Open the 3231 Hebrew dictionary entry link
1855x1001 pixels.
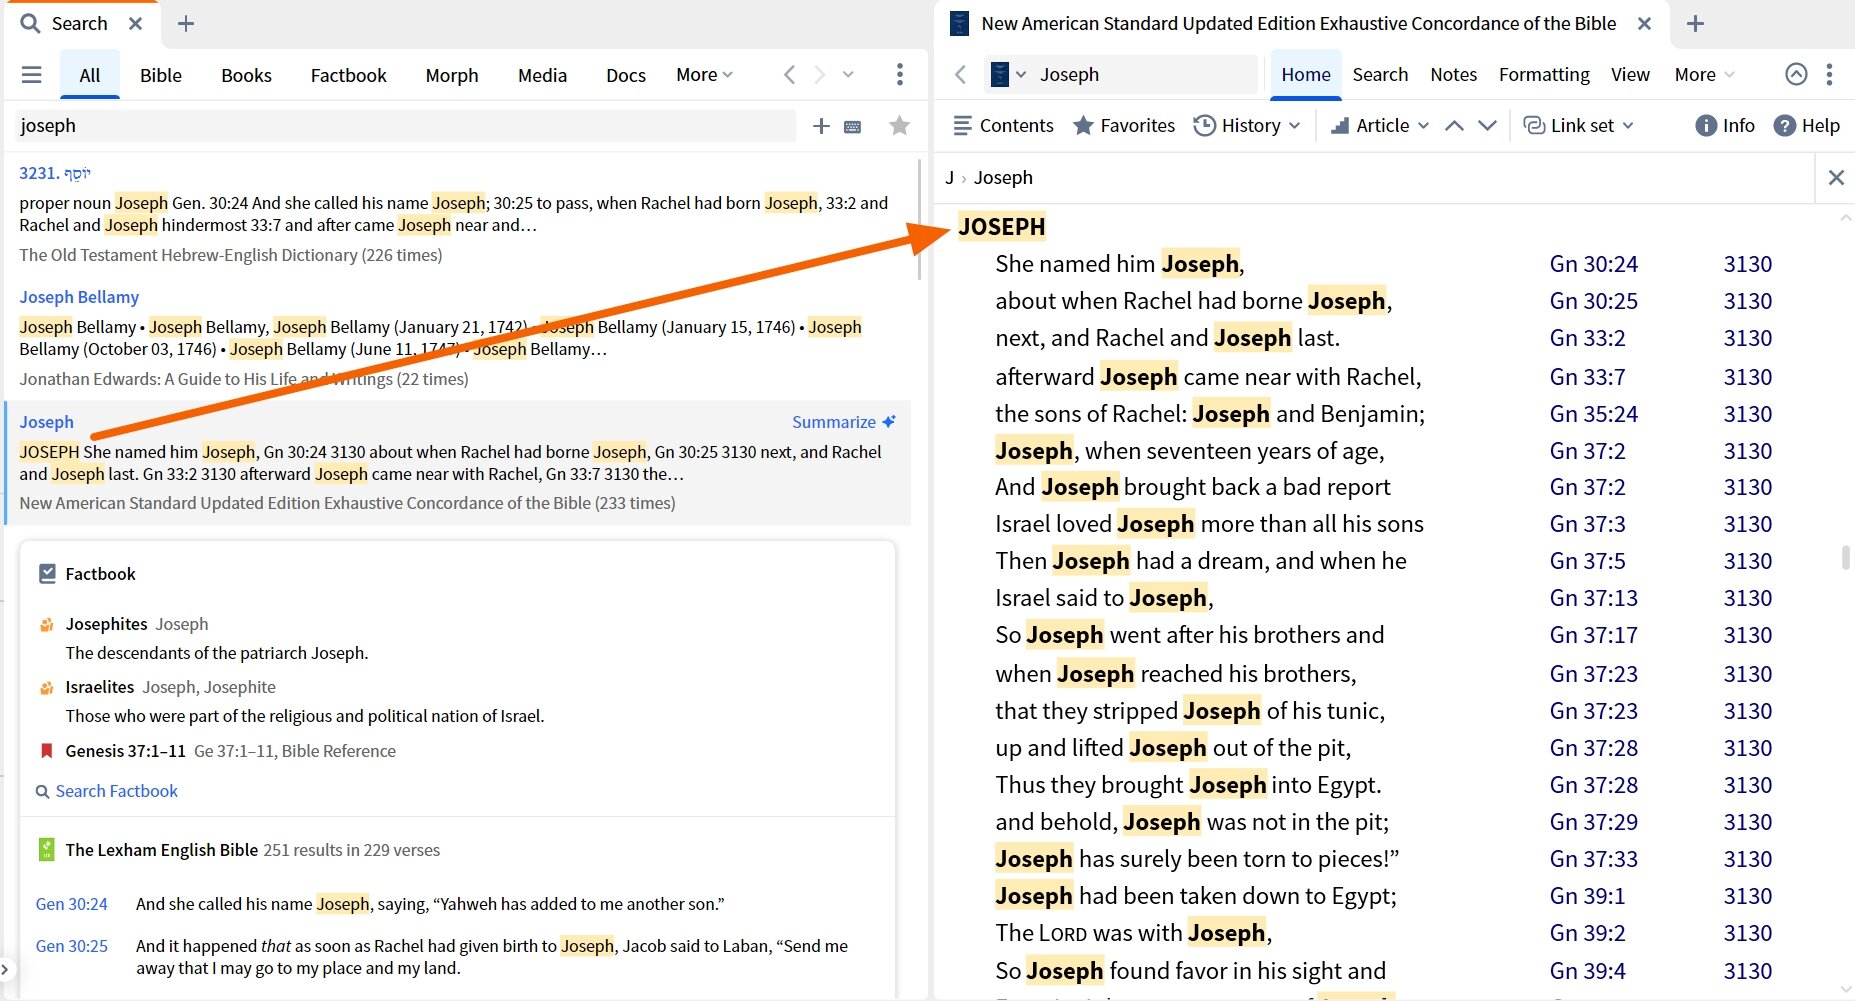pyautogui.click(x=55, y=173)
